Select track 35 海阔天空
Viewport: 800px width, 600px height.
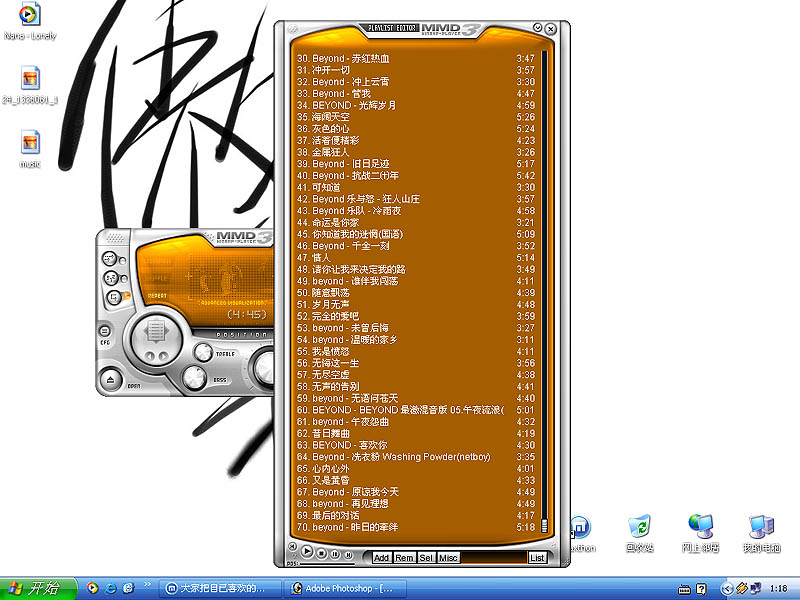(416, 117)
